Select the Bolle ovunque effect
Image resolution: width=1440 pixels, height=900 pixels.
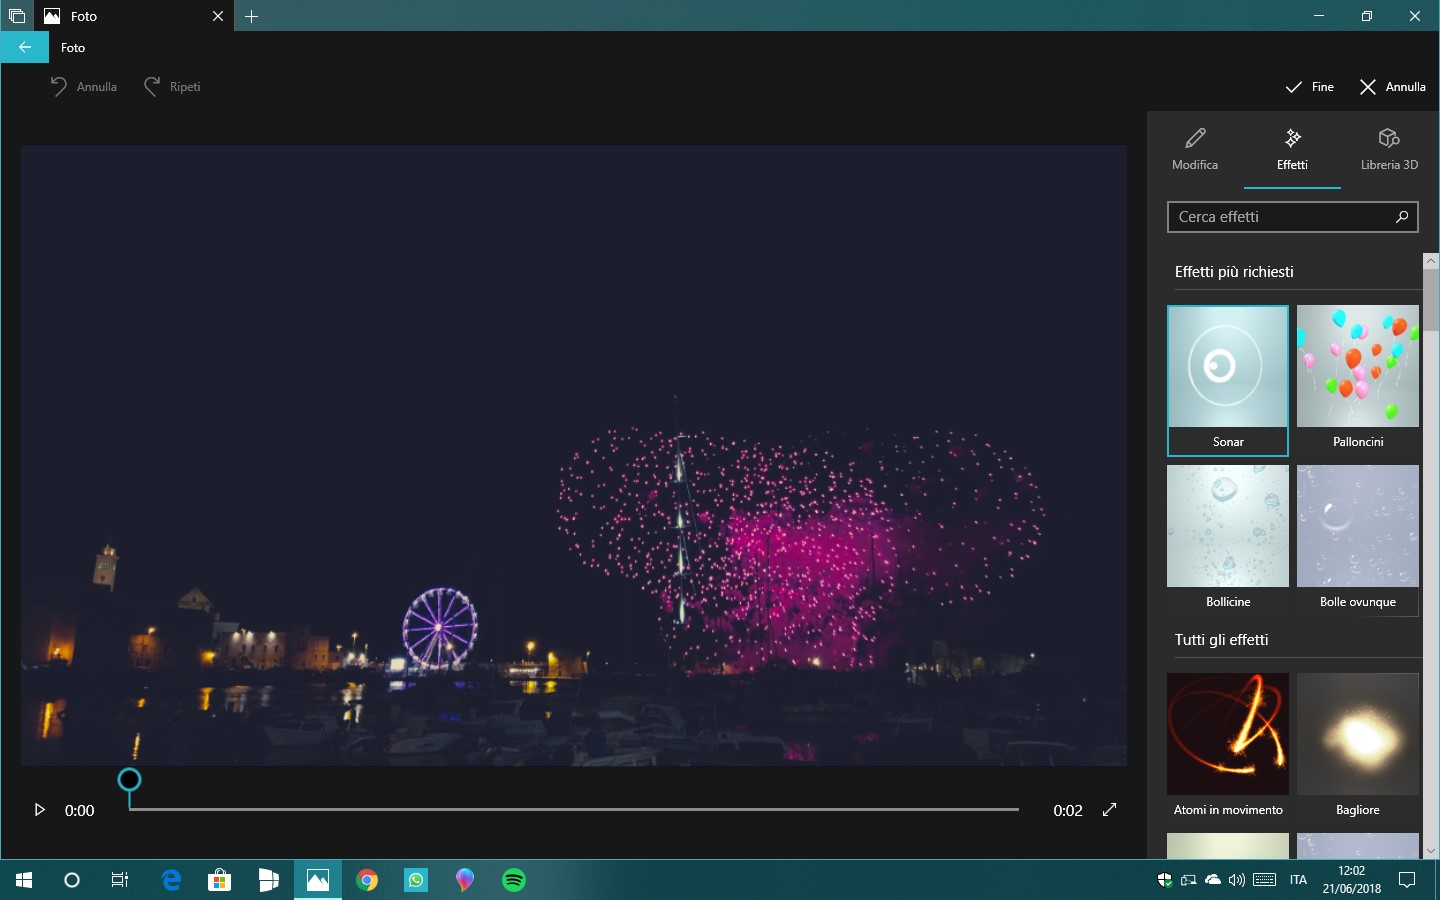click(x=1358, y=540)
